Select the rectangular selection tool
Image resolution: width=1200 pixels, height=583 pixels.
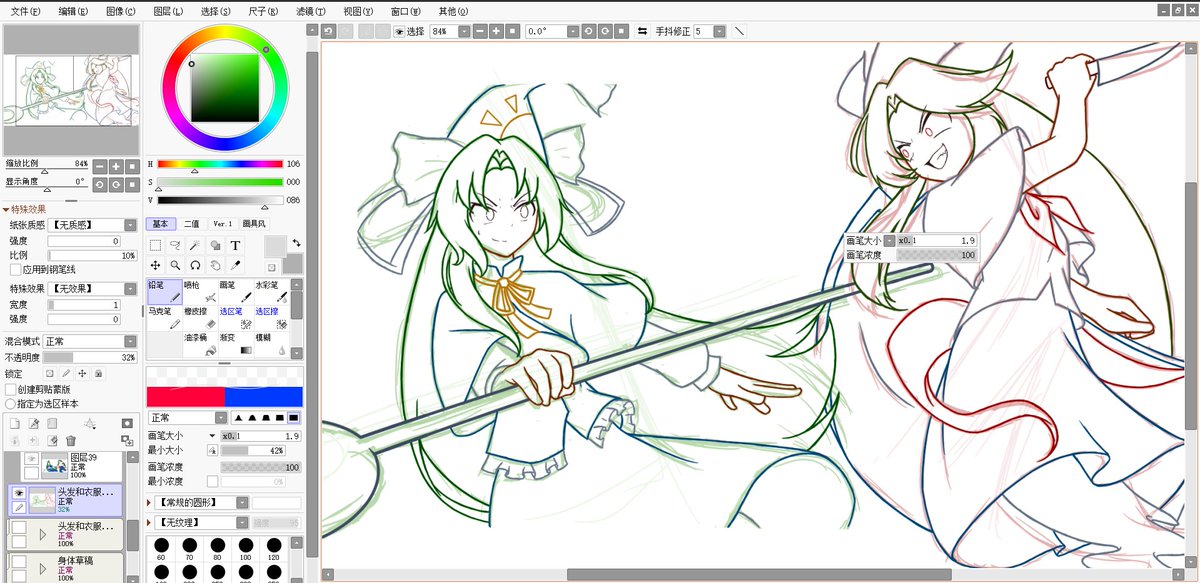tap(155, 245)
